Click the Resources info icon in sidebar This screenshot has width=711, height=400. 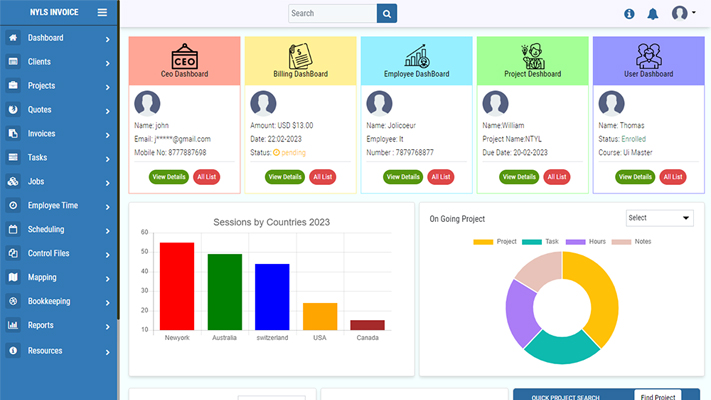coord(13,351)
